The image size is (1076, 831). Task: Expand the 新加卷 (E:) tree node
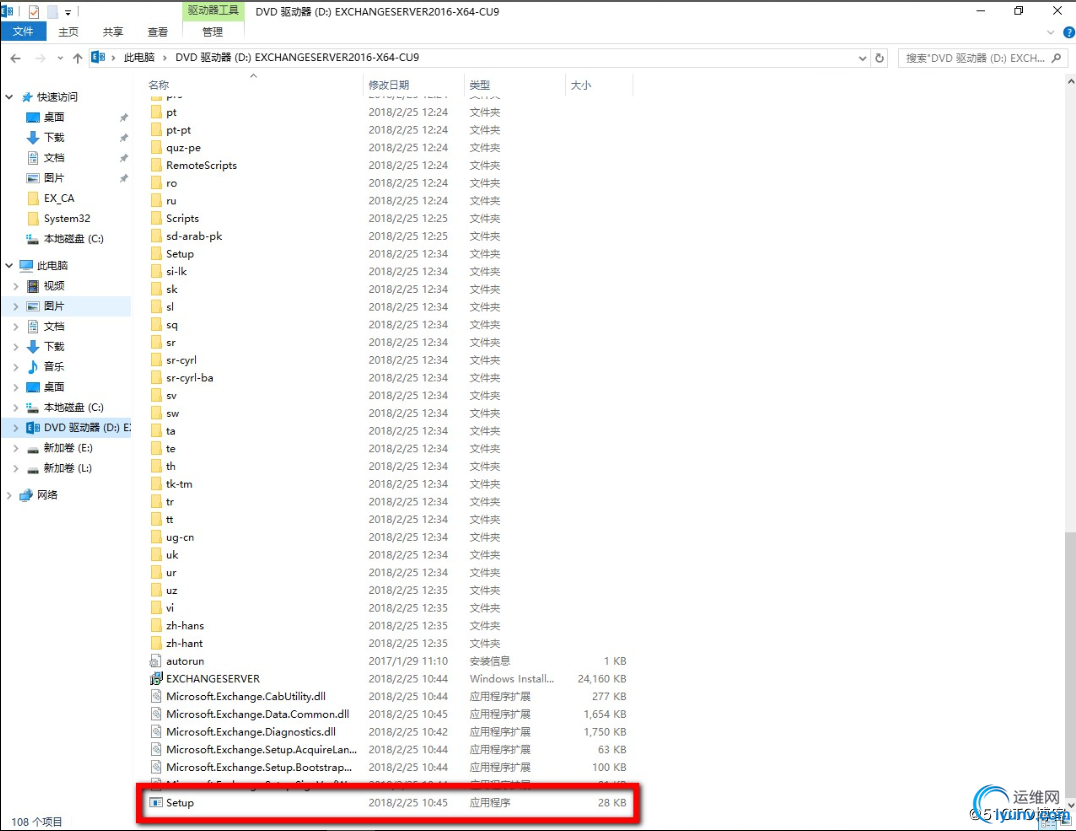tap(16, 447)
